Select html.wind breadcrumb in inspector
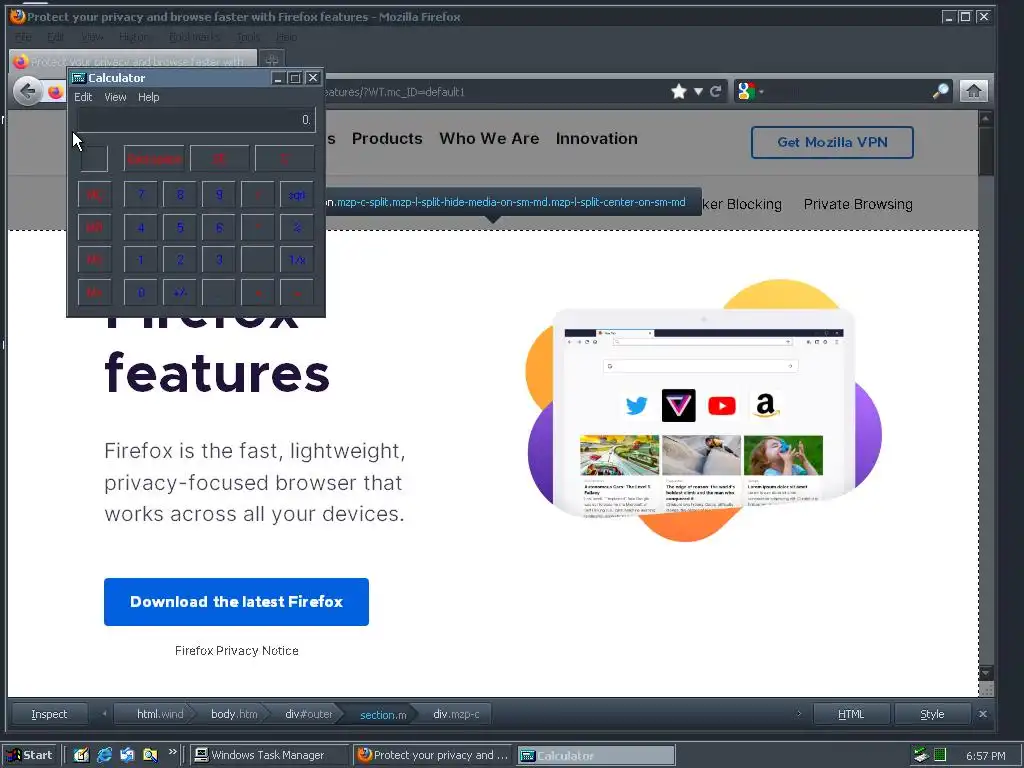Viewport: 1024px width, 768px height. [157, 714]
